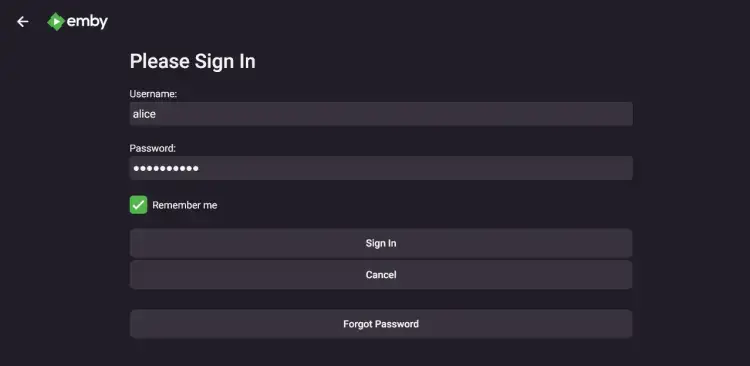Toggle Remember me via its text label

pyautogui.click(x=185, y=205)
